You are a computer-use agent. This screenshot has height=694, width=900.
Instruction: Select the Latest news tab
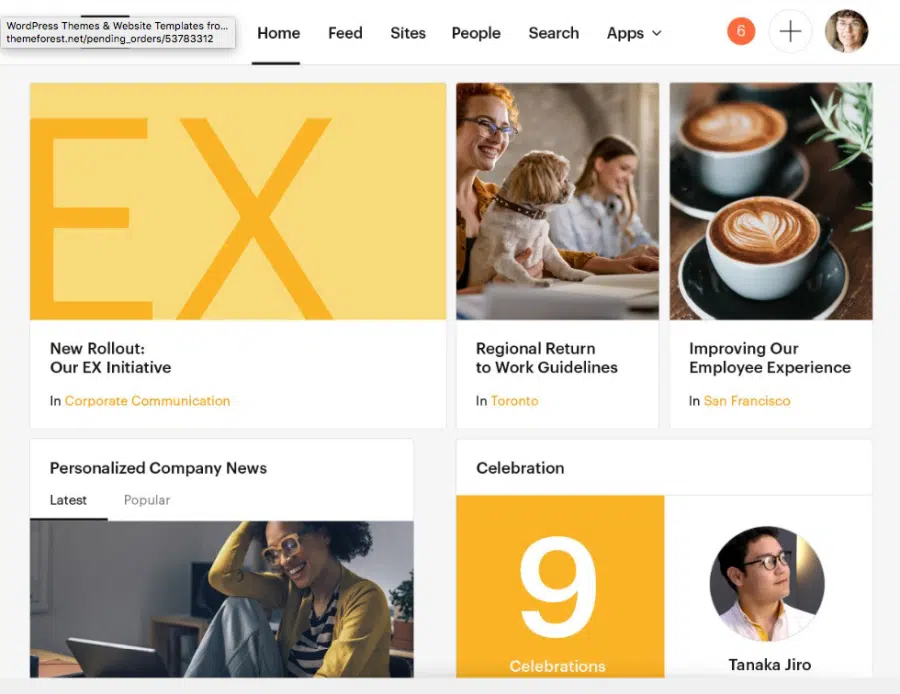click(68, 500)
